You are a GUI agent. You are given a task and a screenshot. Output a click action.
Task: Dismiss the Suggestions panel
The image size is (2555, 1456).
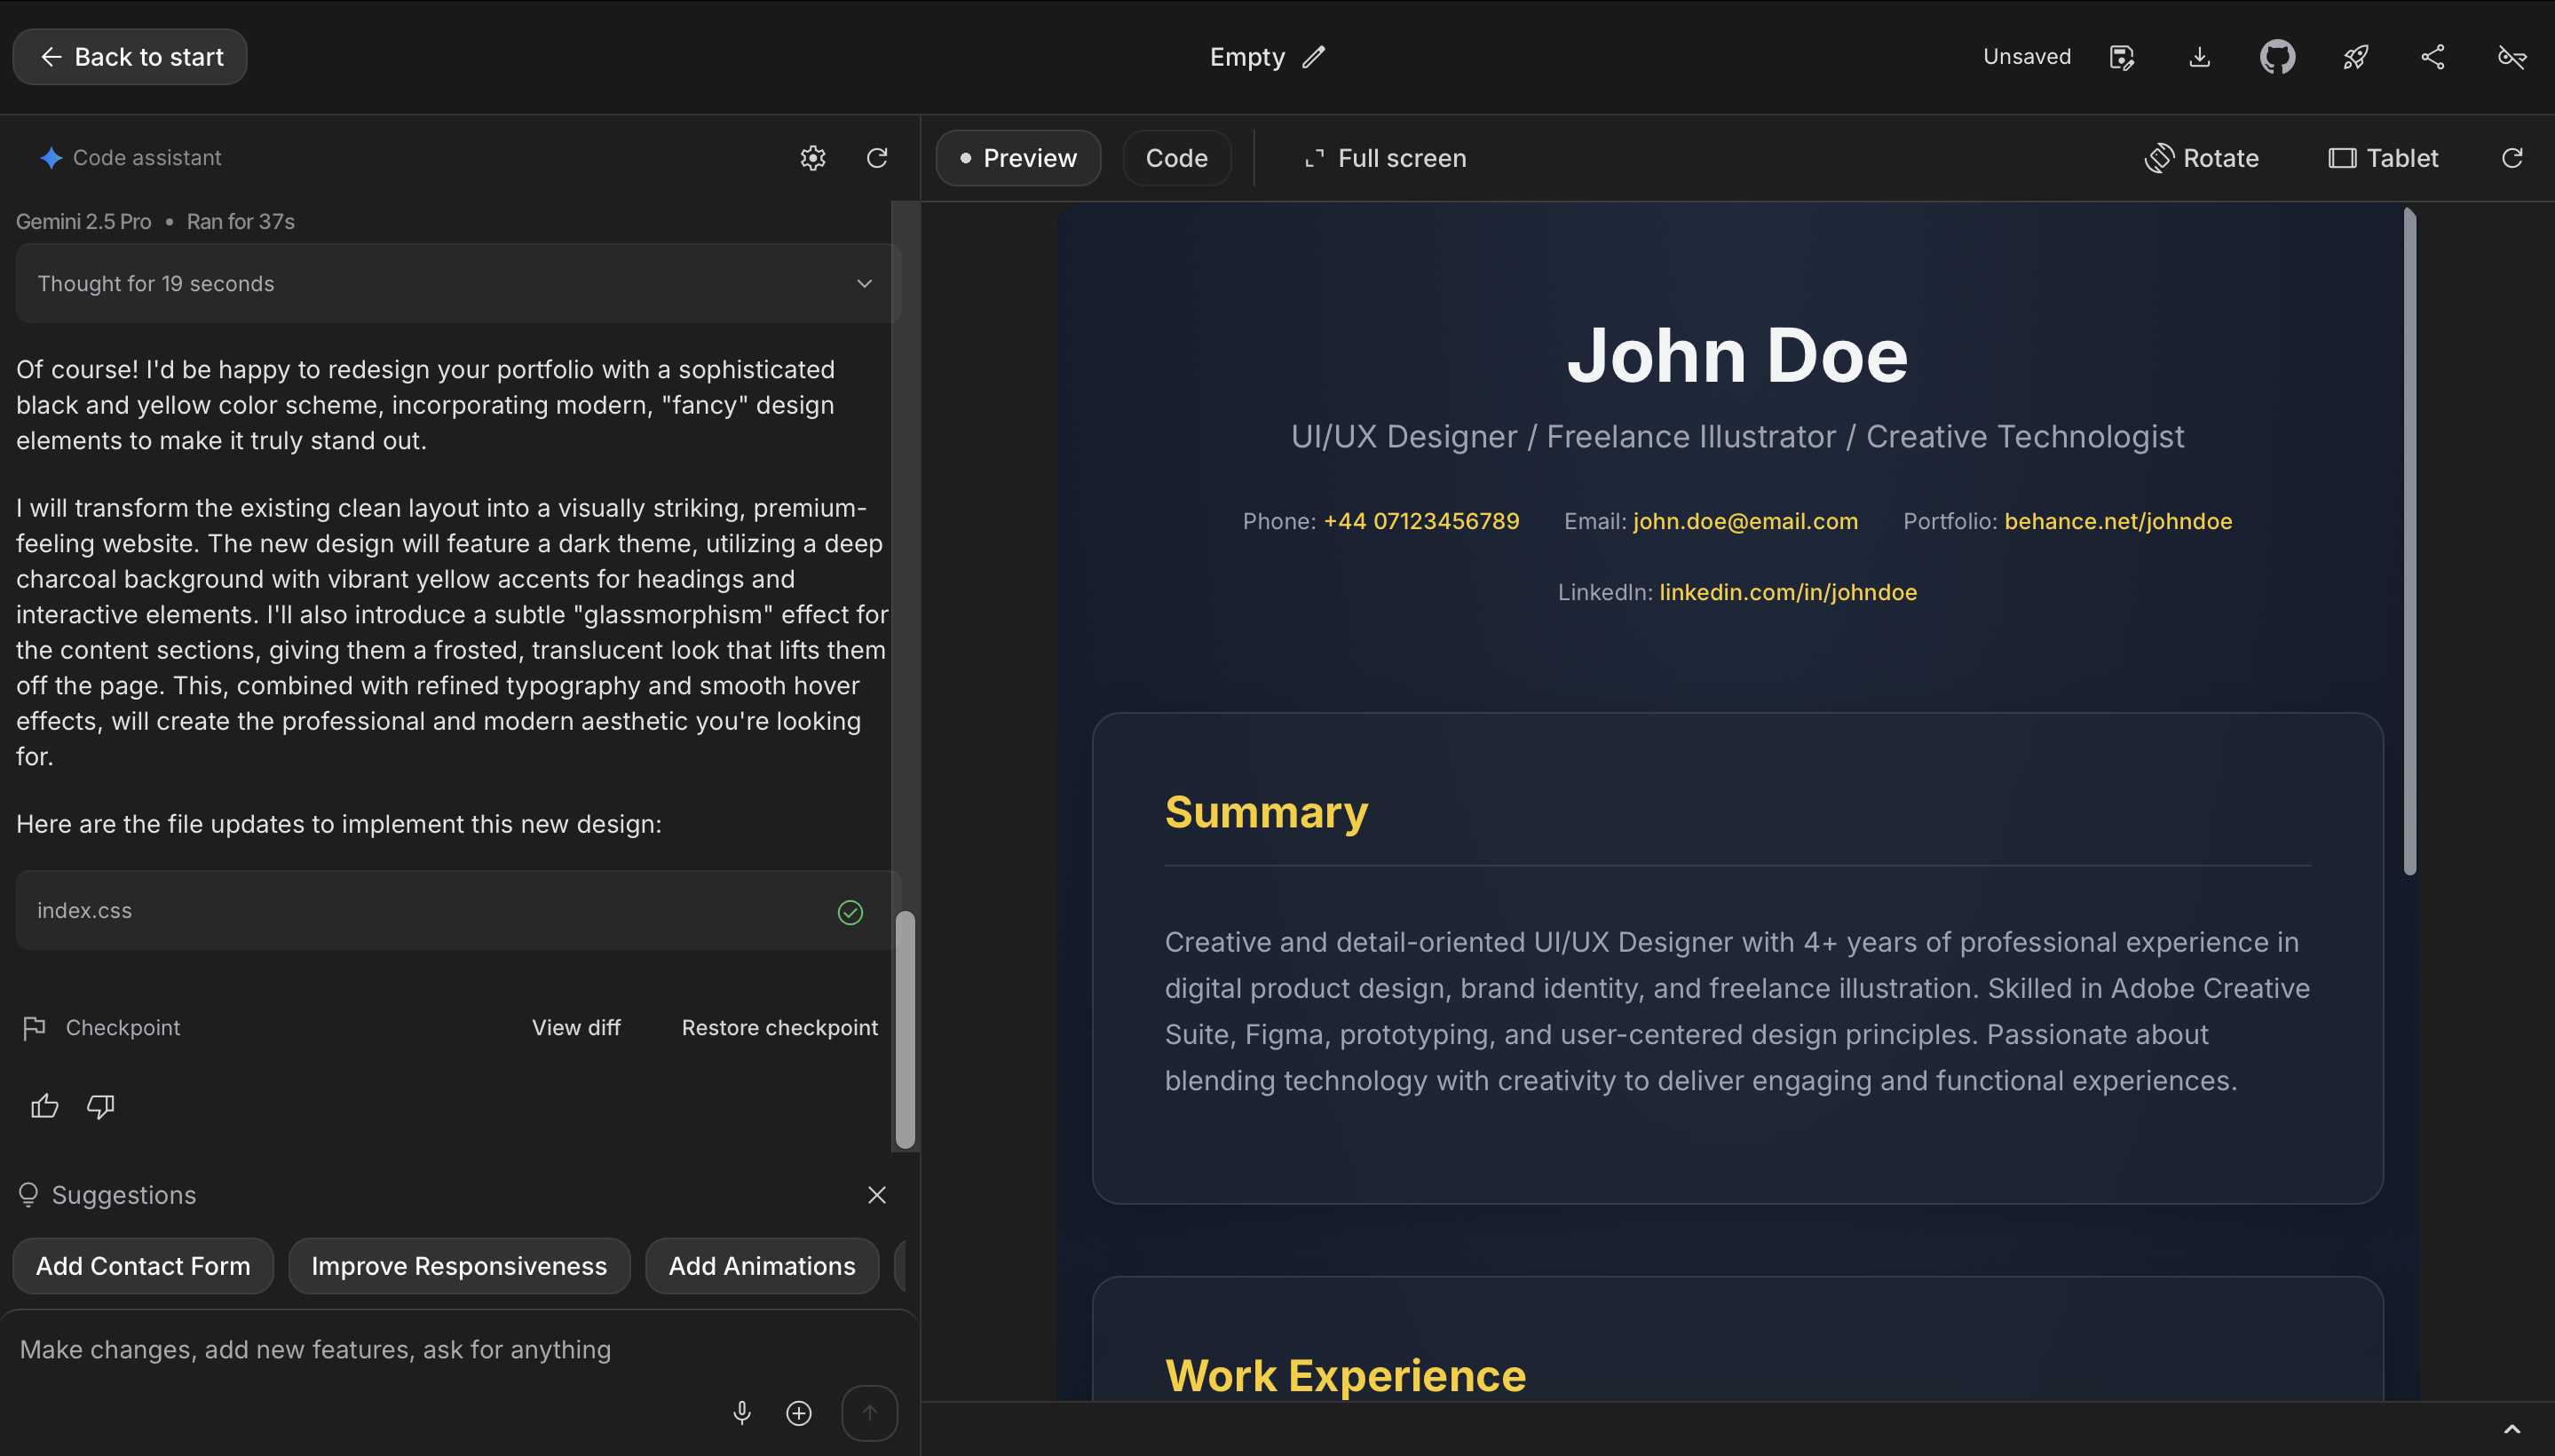click(877, 1195)
